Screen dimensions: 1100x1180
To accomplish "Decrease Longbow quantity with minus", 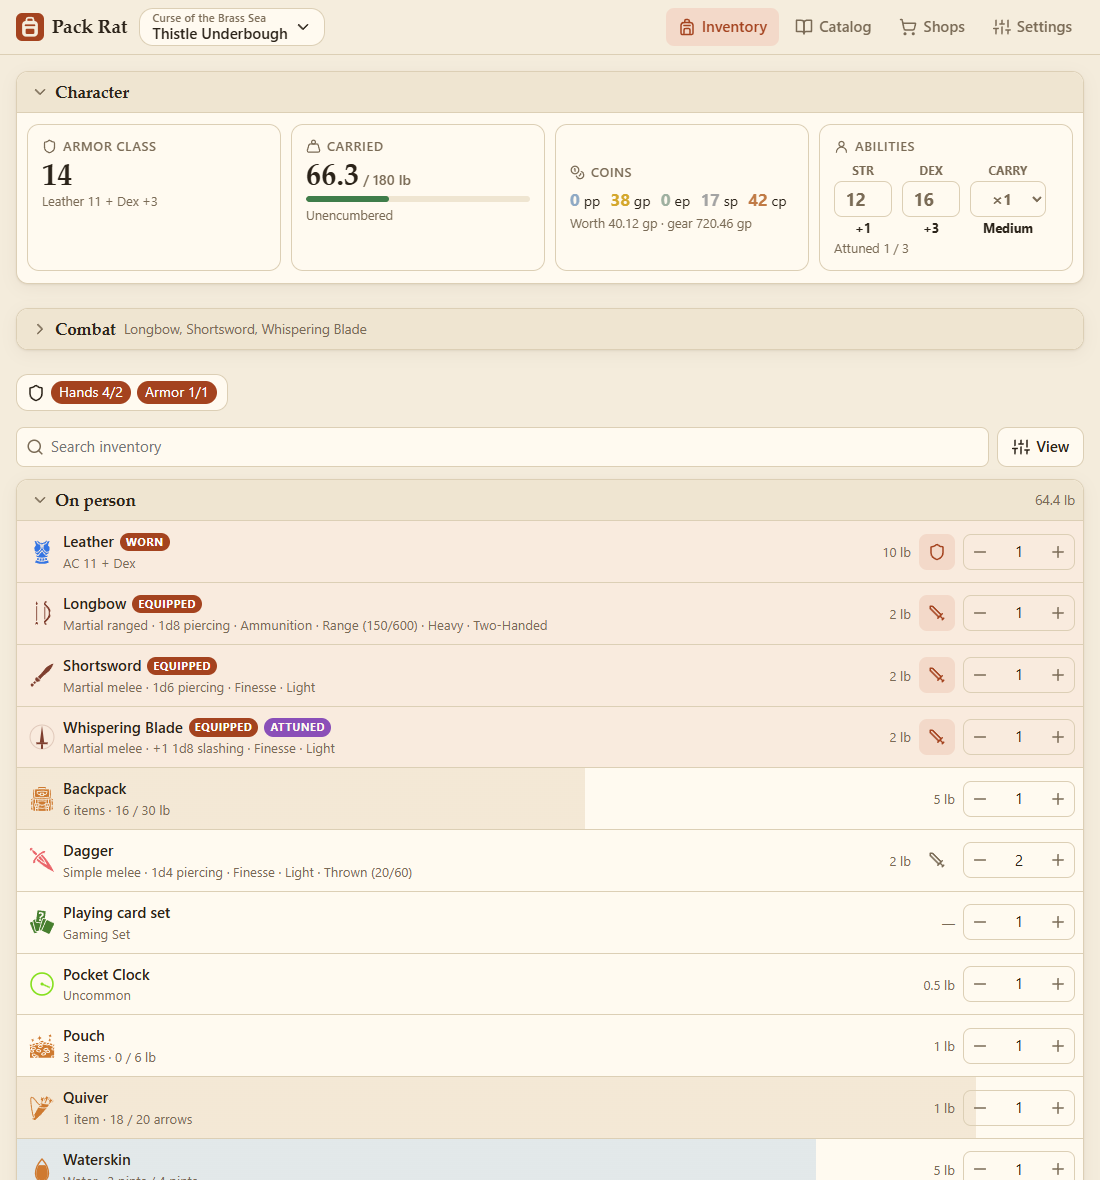I will (x=980, y=613).
